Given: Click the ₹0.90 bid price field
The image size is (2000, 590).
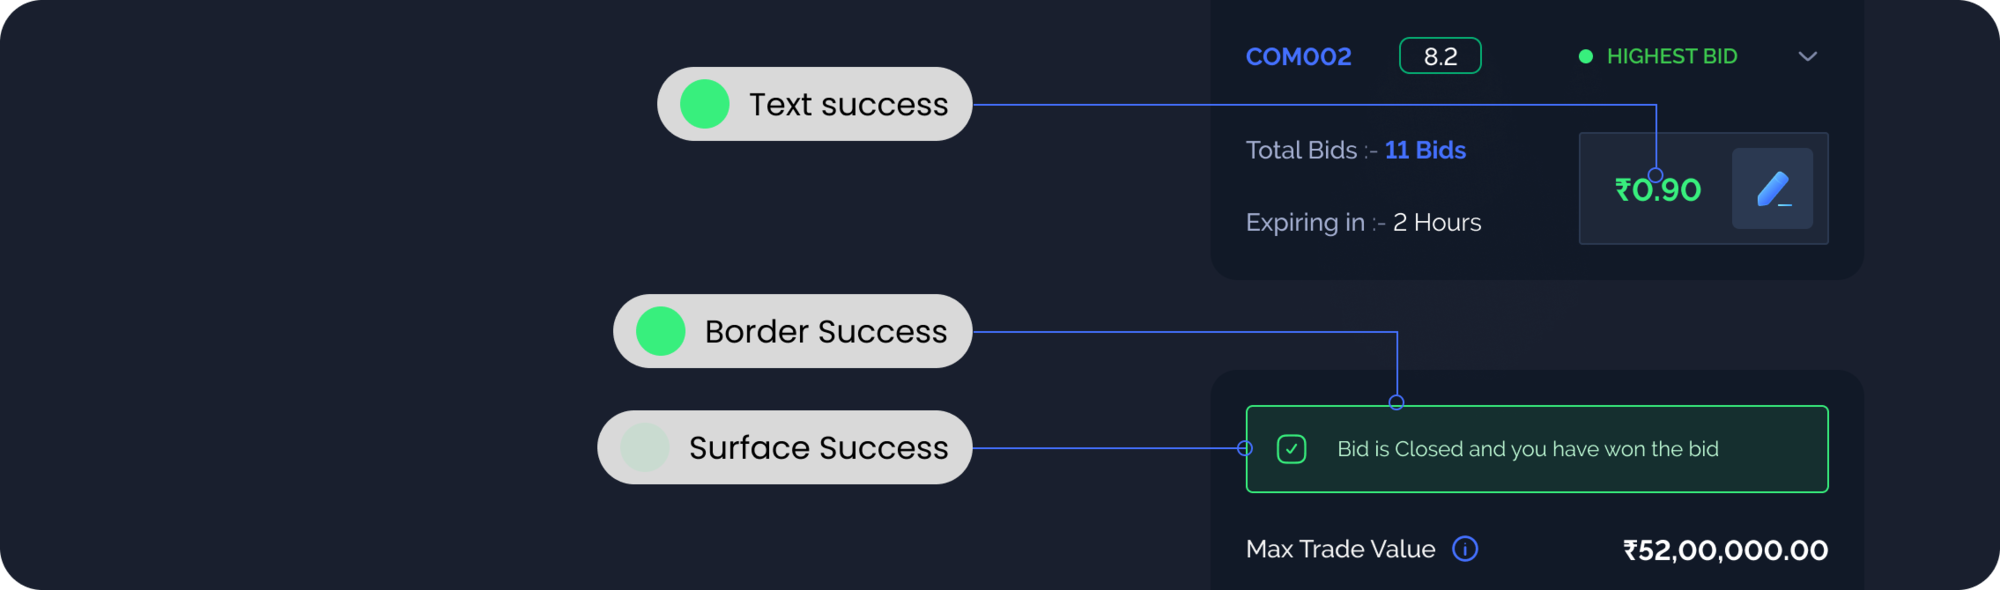Looking at the screenshot, I should pyautogui.click(x=1658, y=189).
